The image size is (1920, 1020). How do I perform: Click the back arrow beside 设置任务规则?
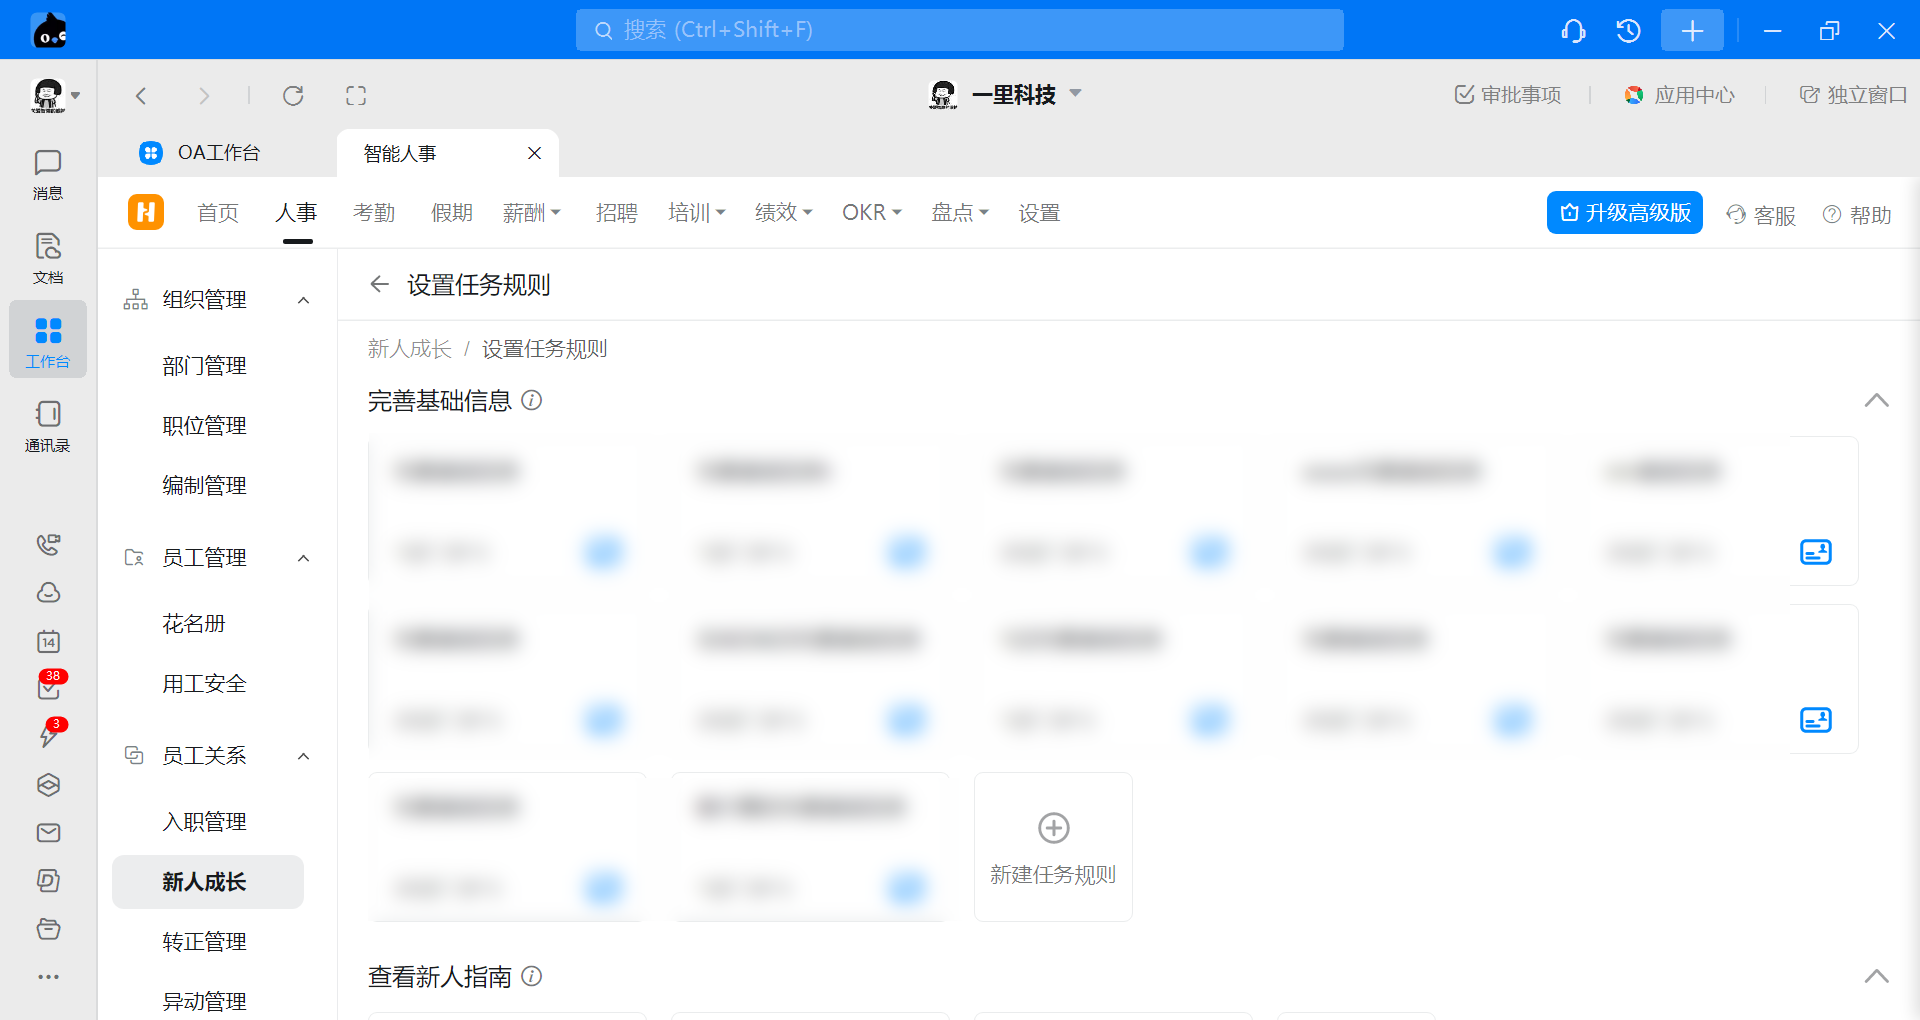(379, 285)
